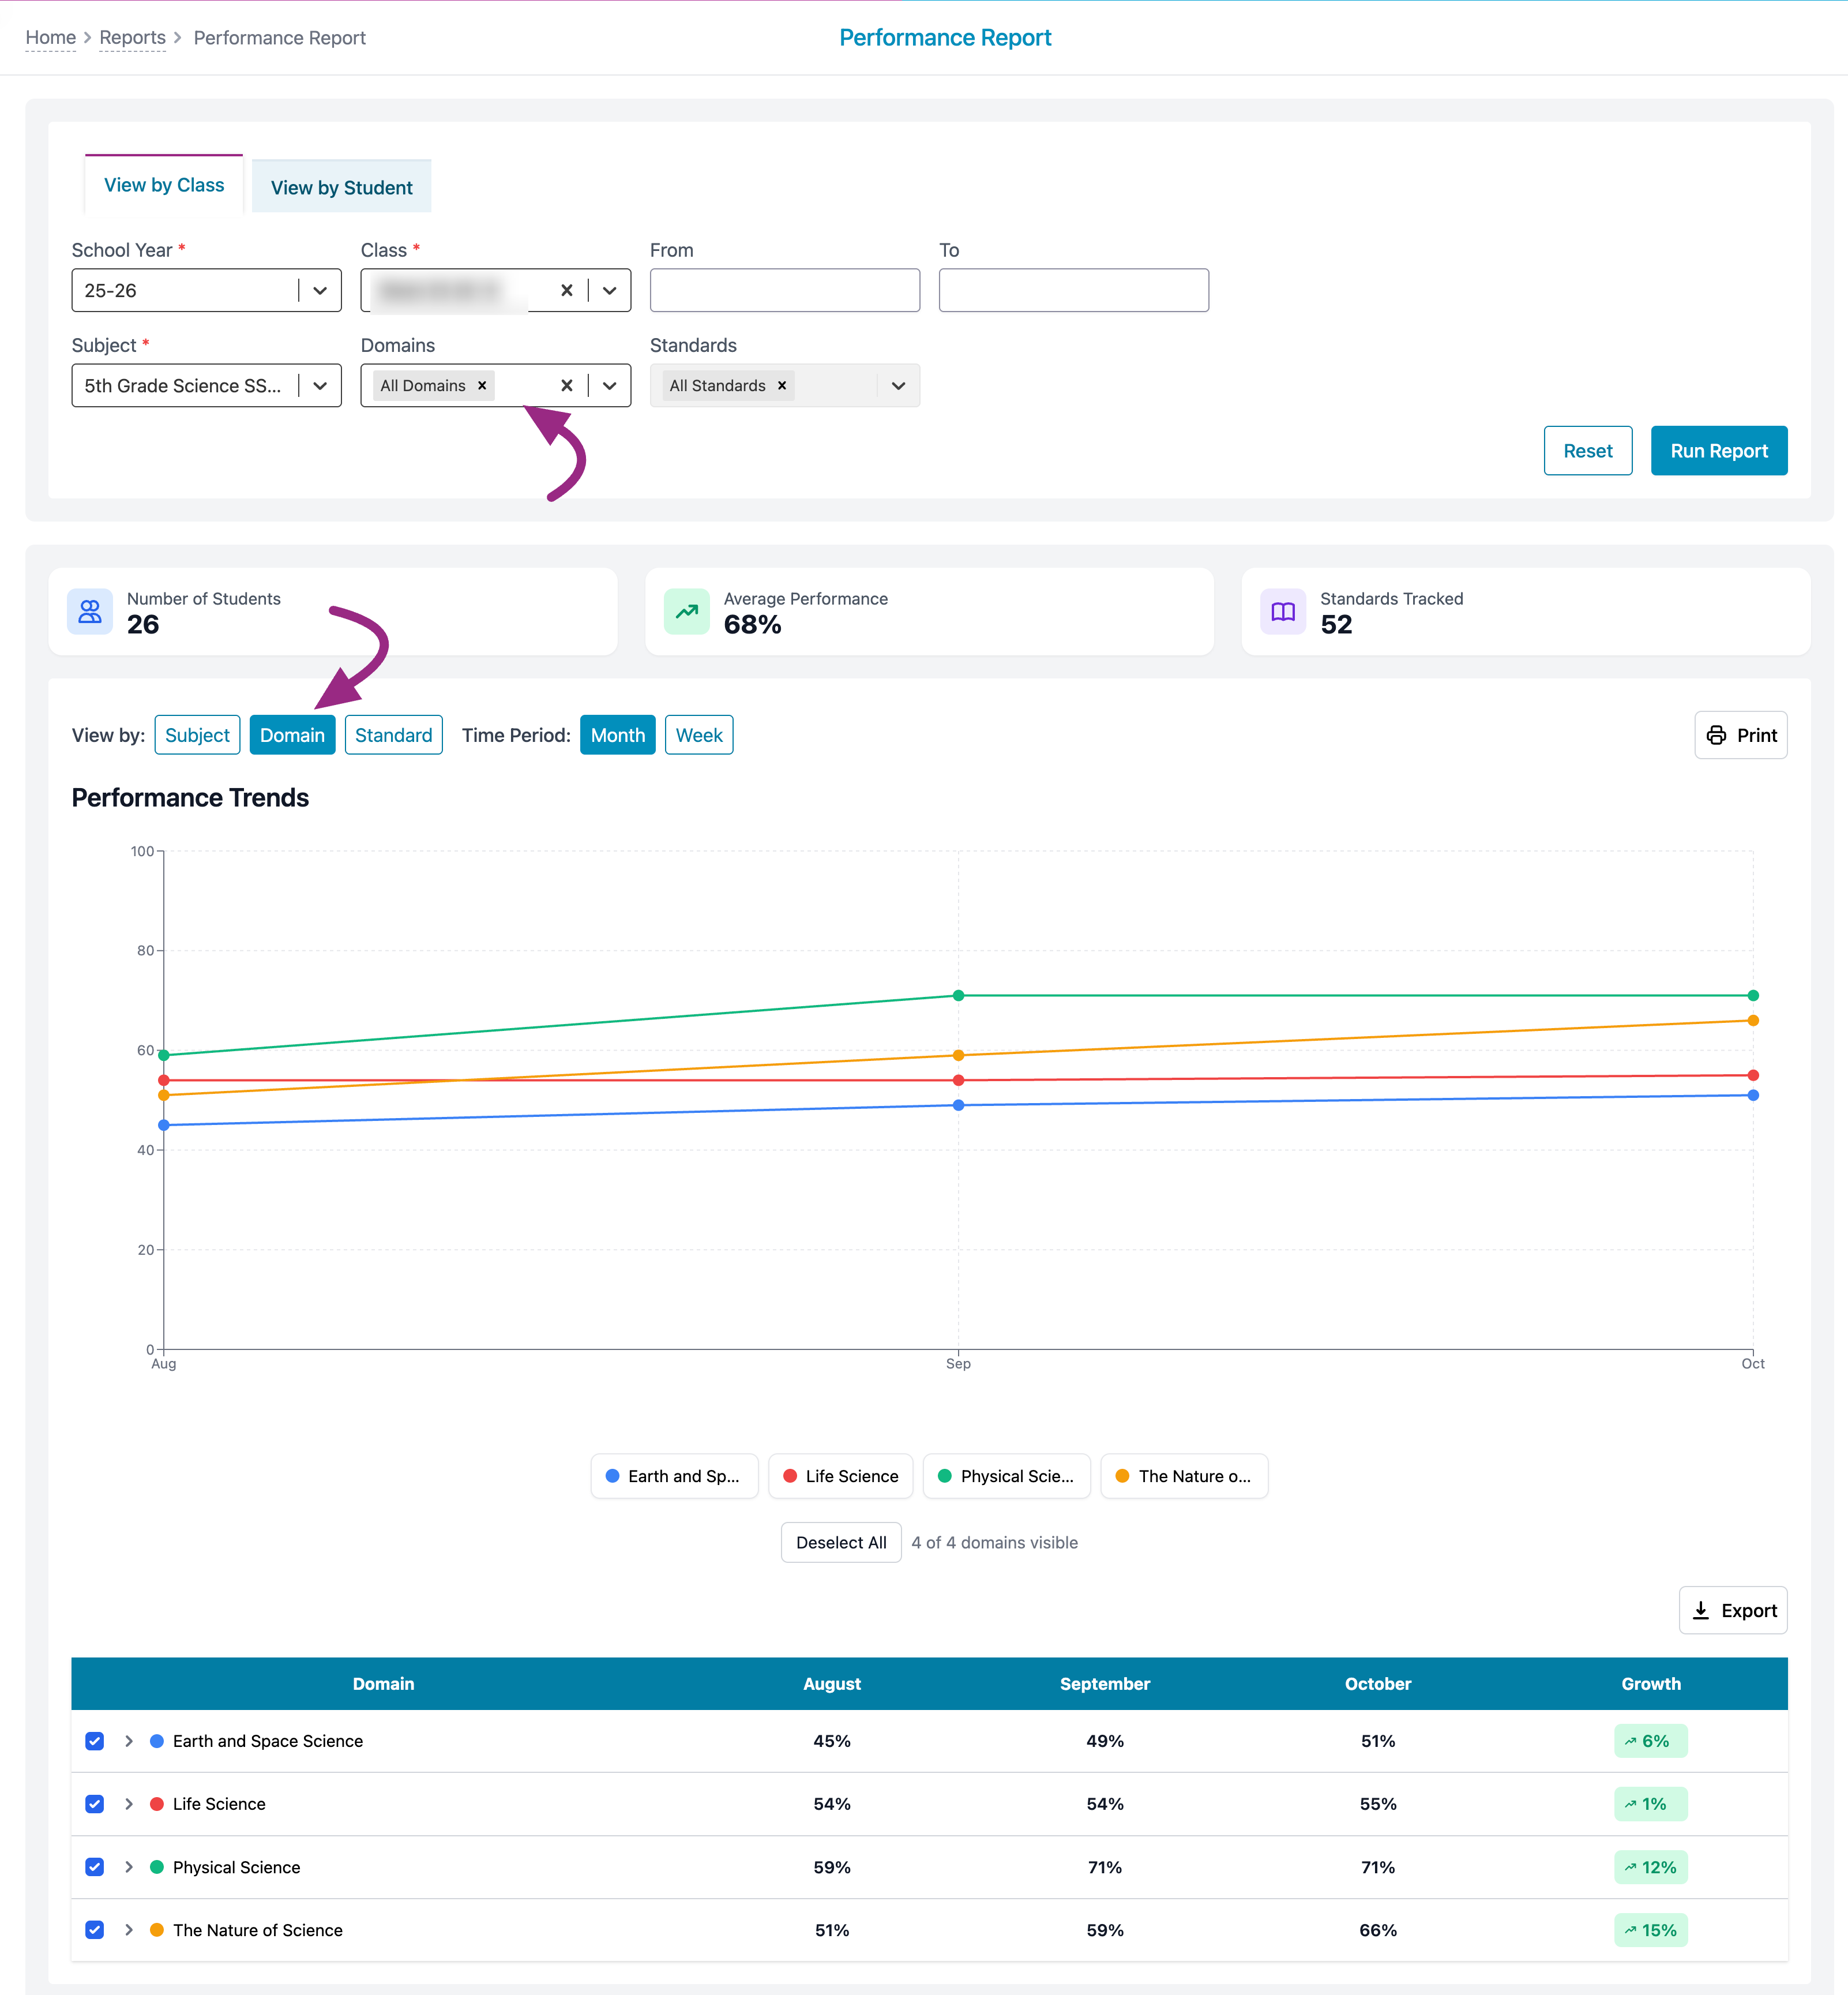Toggle the Life Science legend chip
Image resolution: width=1848 pixels, height=1995 pixels.
point(840,1476)
